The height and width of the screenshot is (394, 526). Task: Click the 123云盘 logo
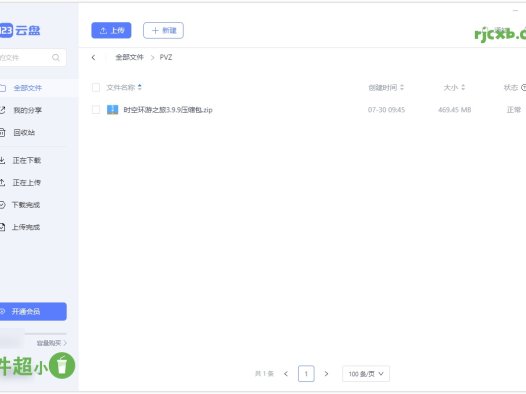tap(20, 31)
